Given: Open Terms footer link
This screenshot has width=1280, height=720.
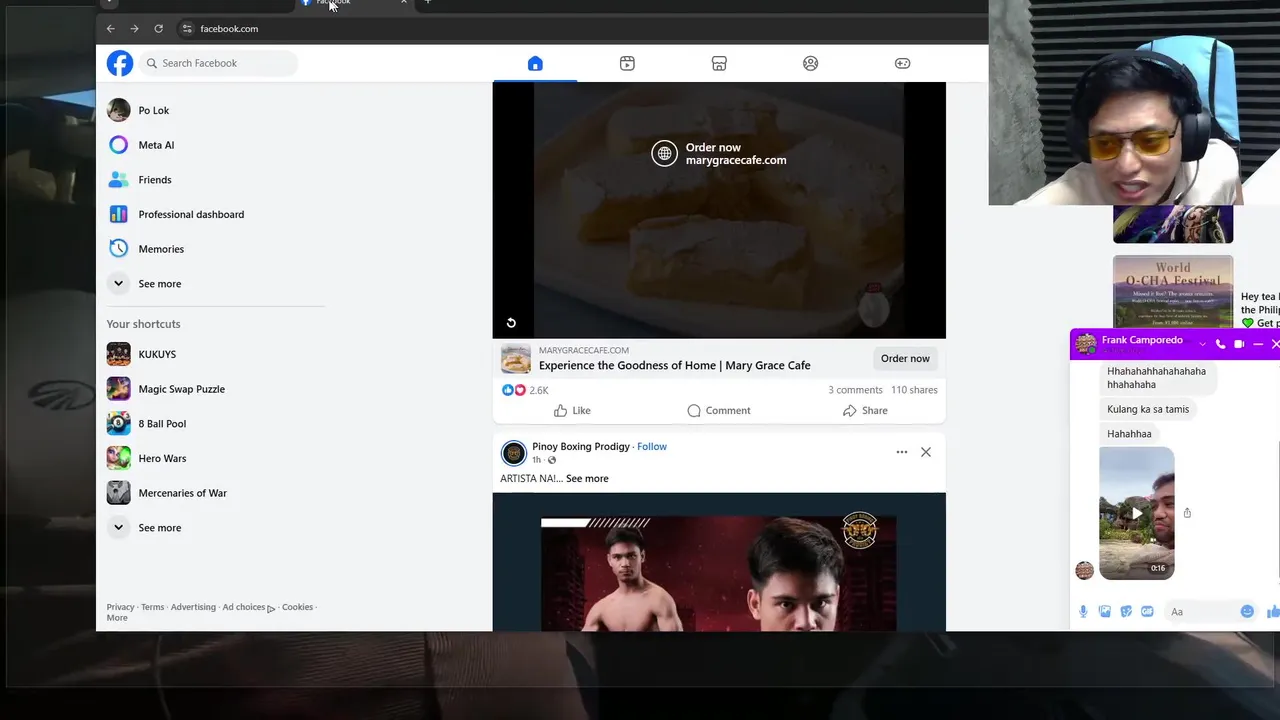Looking at the screenshot, I should (152, 607).
